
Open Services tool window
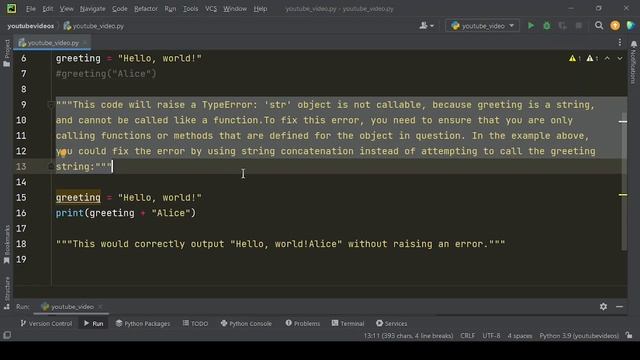(x=391, y=323)
